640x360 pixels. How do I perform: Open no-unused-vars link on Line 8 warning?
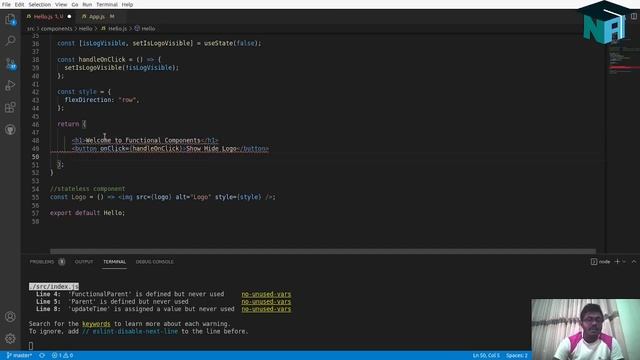[266, 309]
